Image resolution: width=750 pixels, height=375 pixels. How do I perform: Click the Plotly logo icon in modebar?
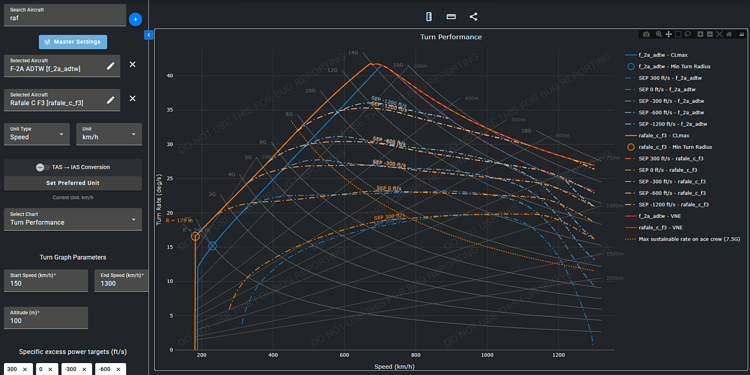[741, 34]
